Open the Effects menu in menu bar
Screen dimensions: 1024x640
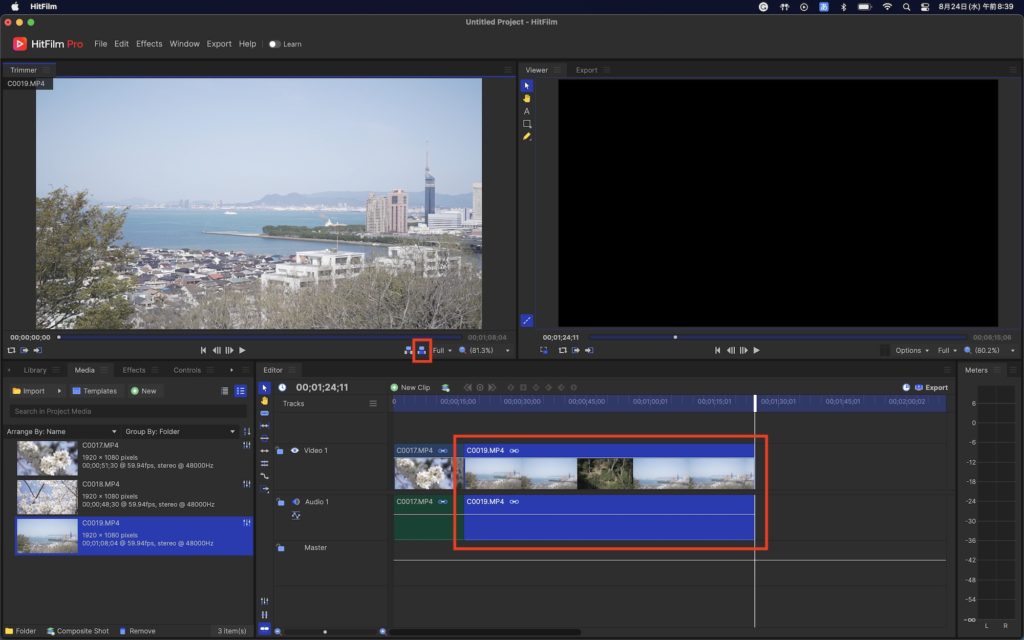click(x=149, y=44)
